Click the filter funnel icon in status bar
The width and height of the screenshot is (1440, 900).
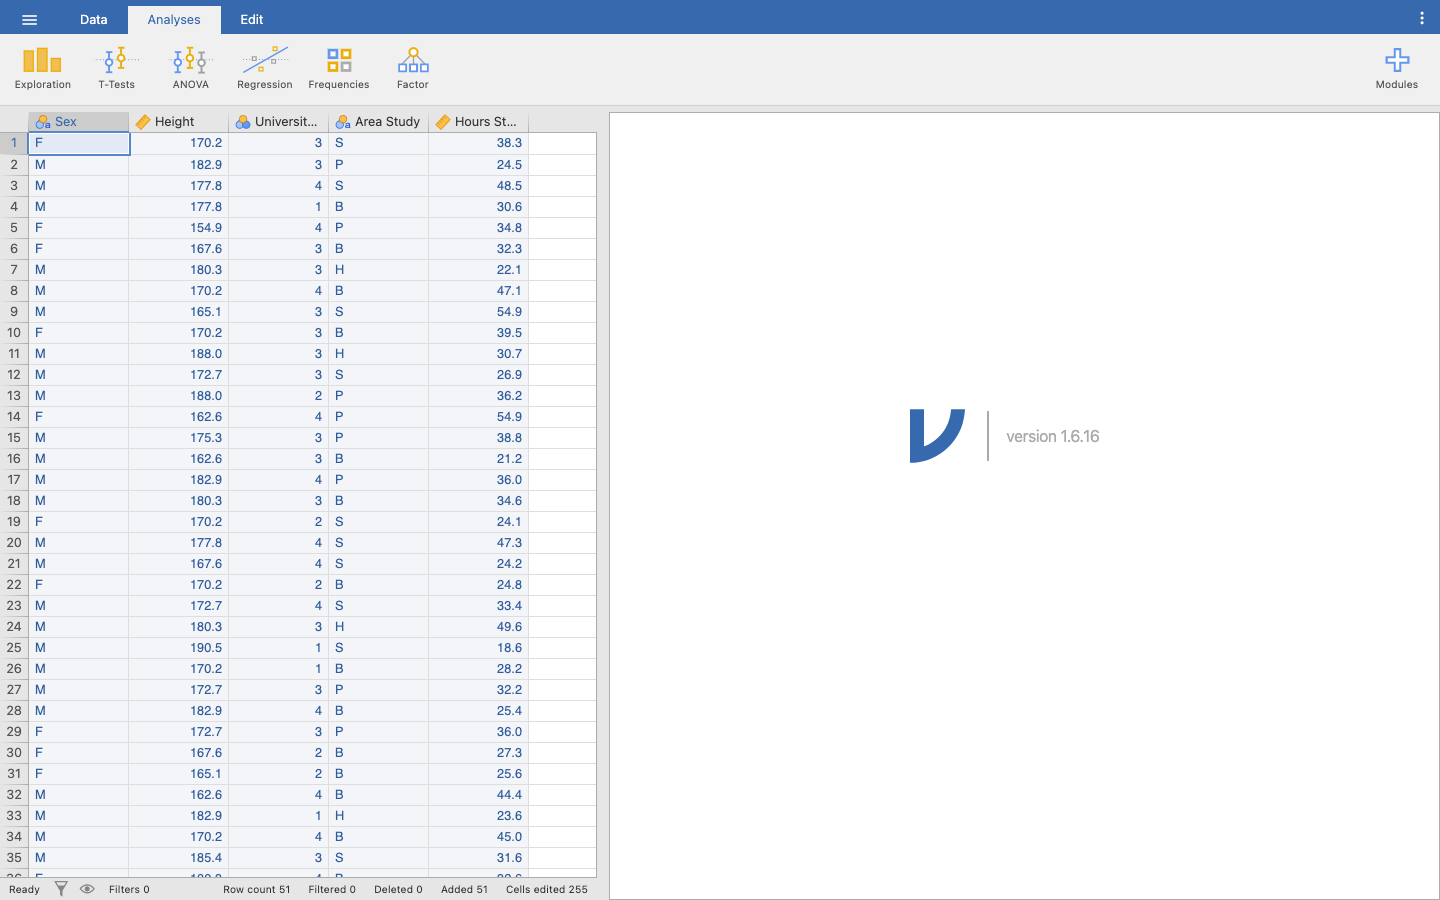61,889
